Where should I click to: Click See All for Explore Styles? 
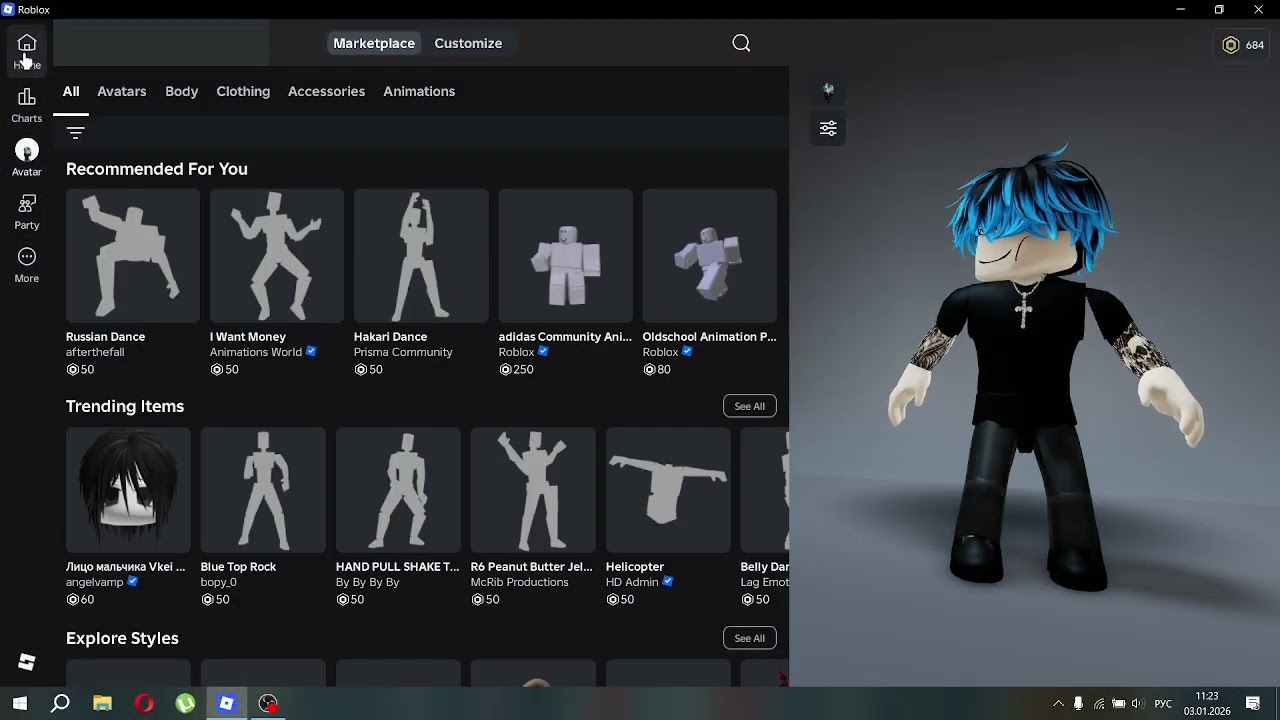tap(750, 638)
